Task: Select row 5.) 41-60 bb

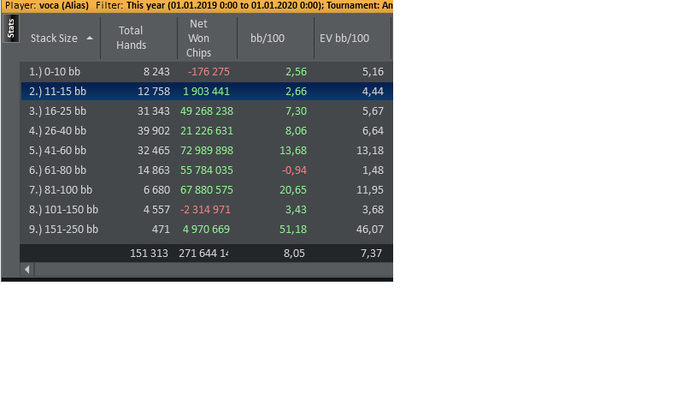Action: point(206,150)
